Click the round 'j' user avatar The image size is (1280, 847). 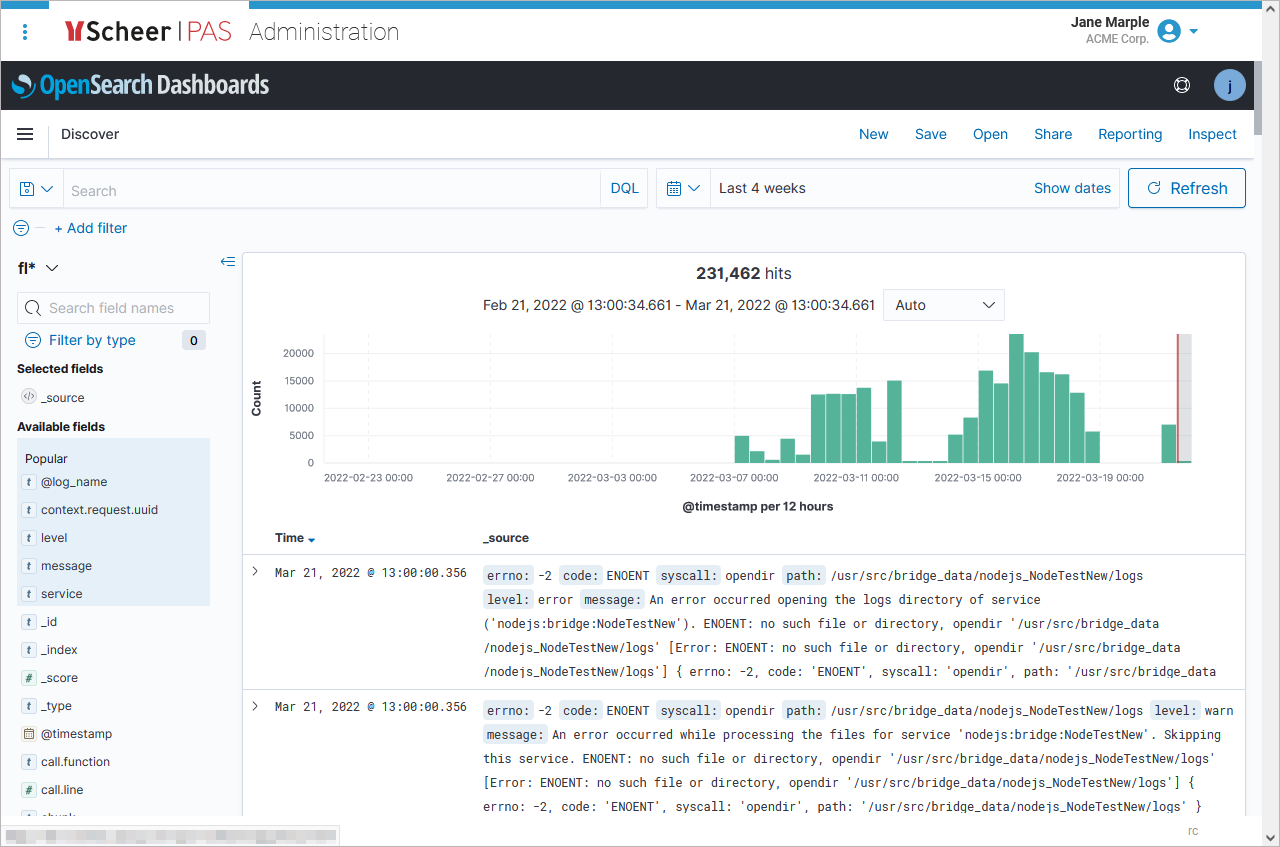point(1229,86)
